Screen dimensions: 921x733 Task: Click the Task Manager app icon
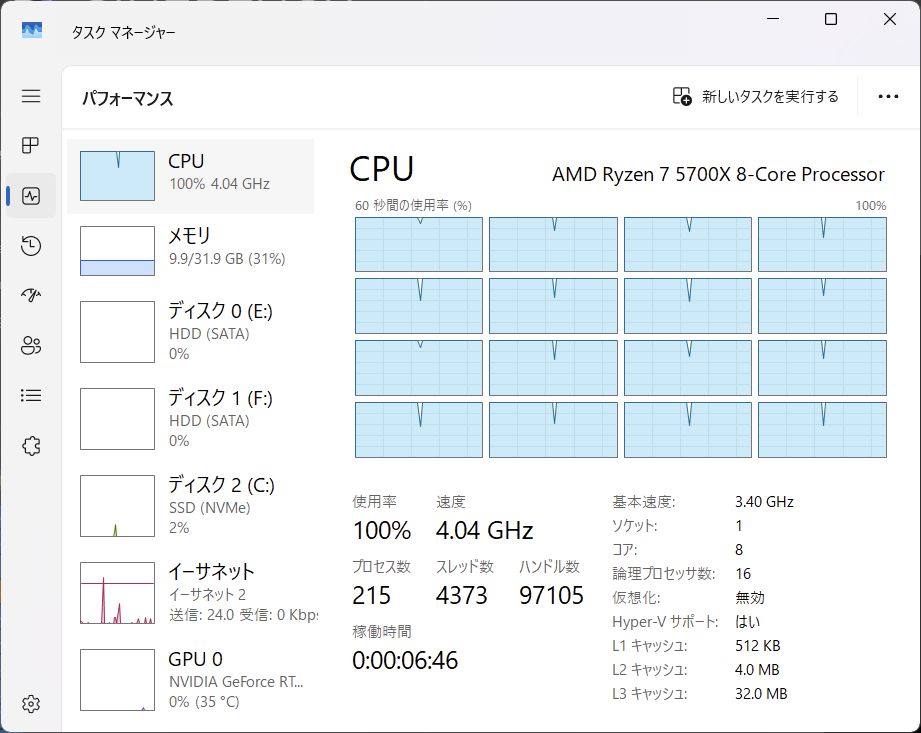32,30
